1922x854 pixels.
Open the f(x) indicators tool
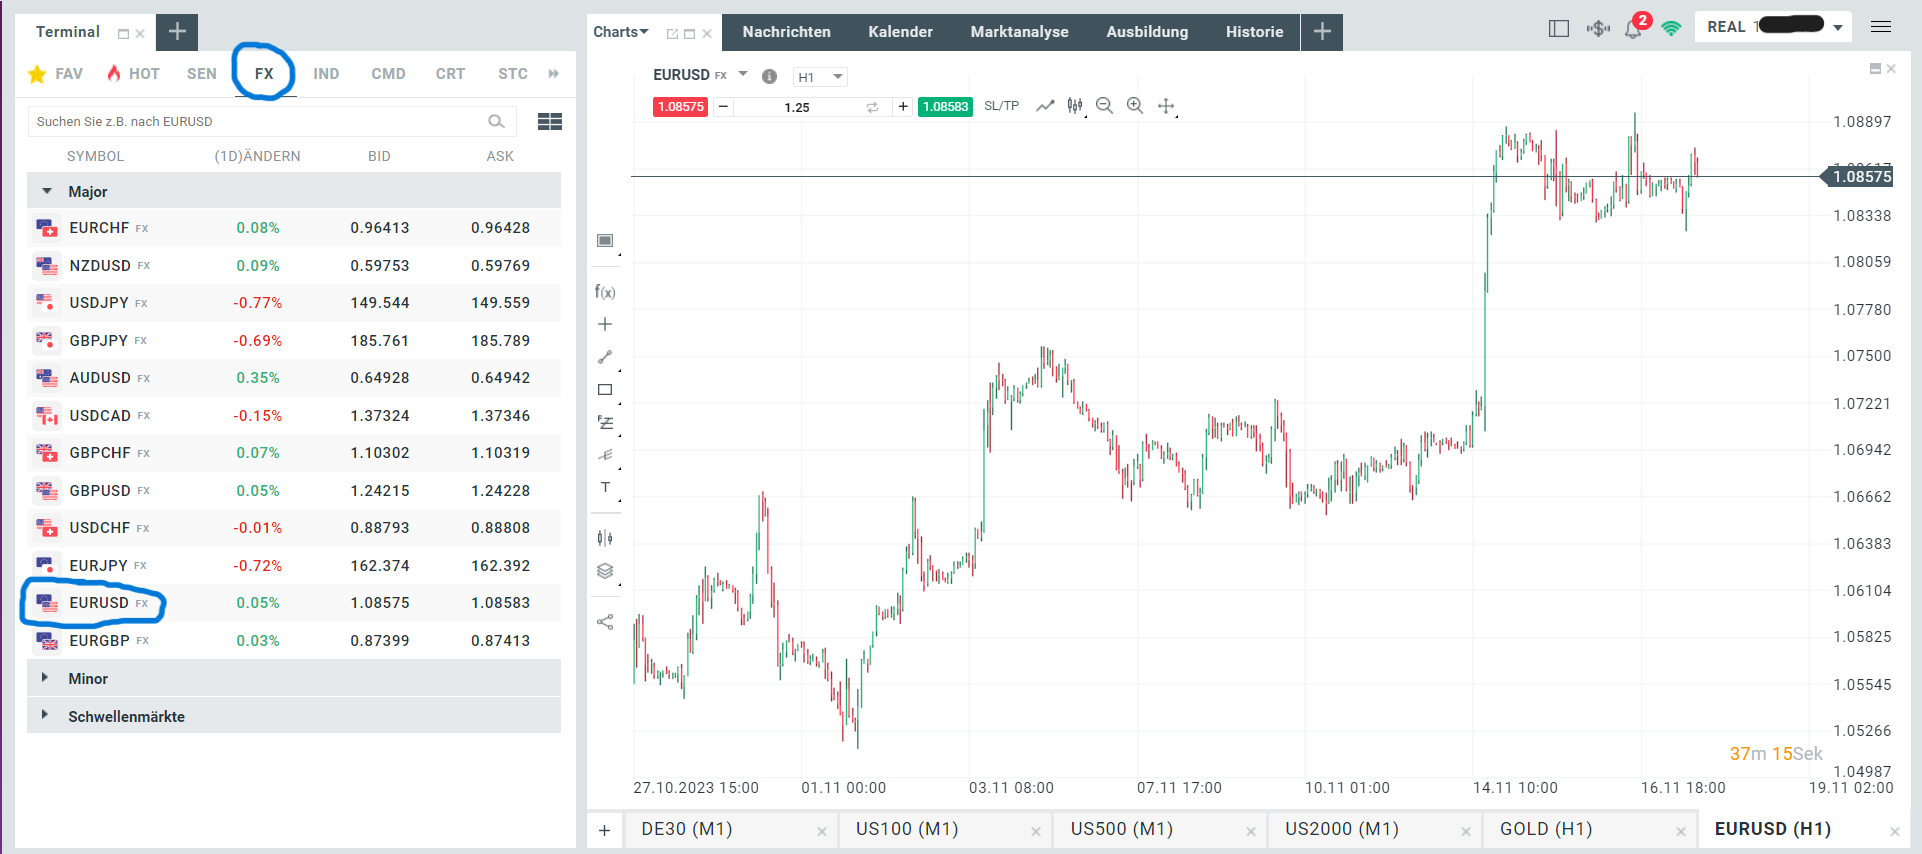click(x=605, y=292)
